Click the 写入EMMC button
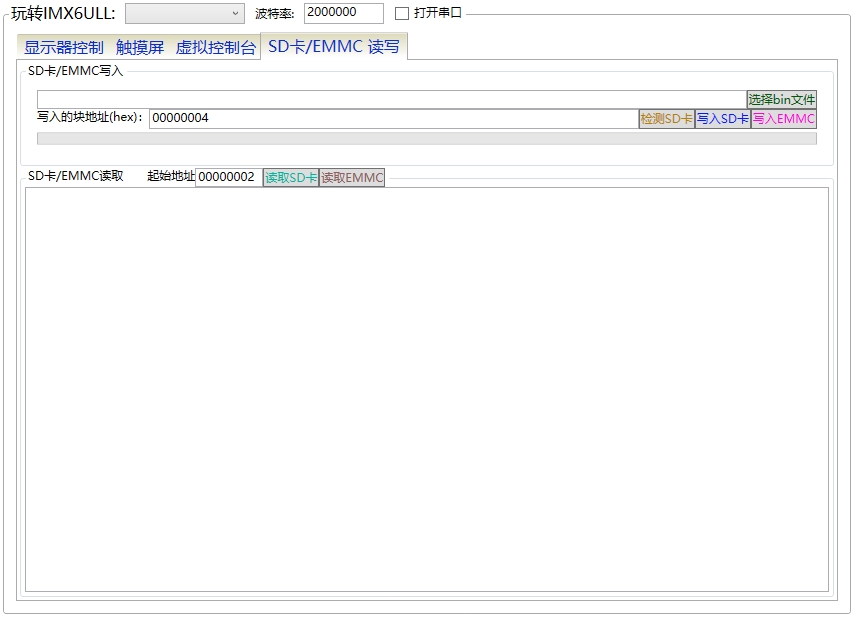Image resolution: width=860 pixels, height=617 pixels. pyautogui.click(x=783, y=118)
